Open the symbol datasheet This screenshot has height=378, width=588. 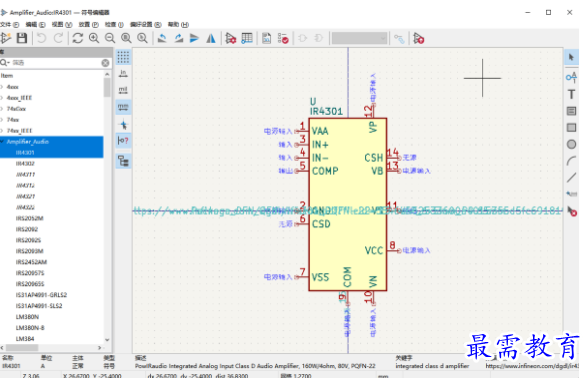click(267, 38)
